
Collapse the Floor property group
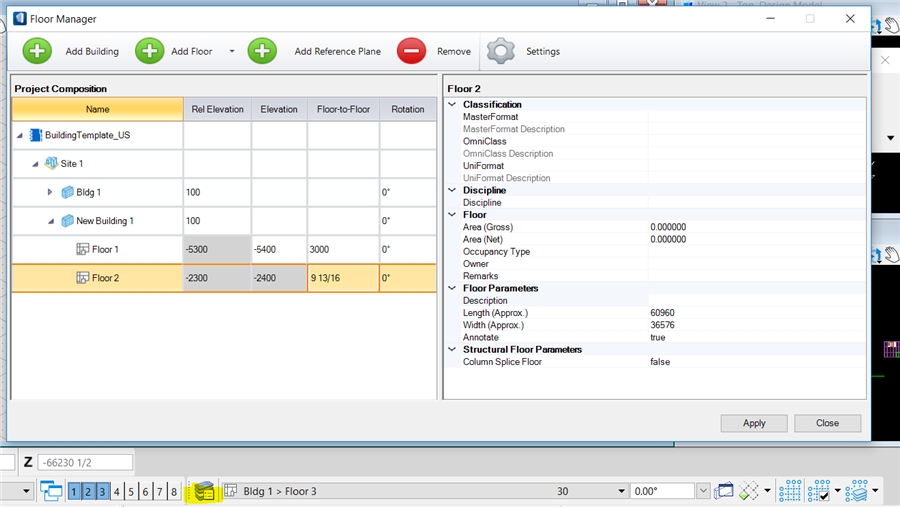[452, 215]
